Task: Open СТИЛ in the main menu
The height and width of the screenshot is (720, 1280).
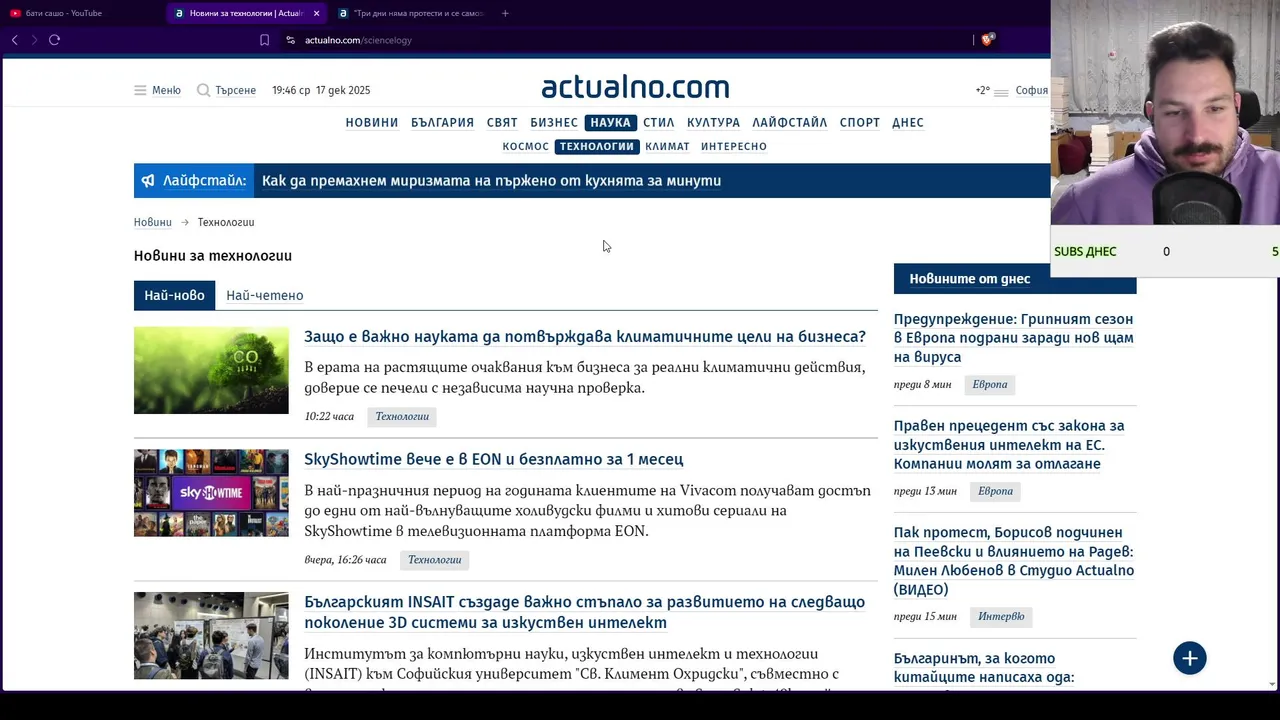Action: pos(659,123)
